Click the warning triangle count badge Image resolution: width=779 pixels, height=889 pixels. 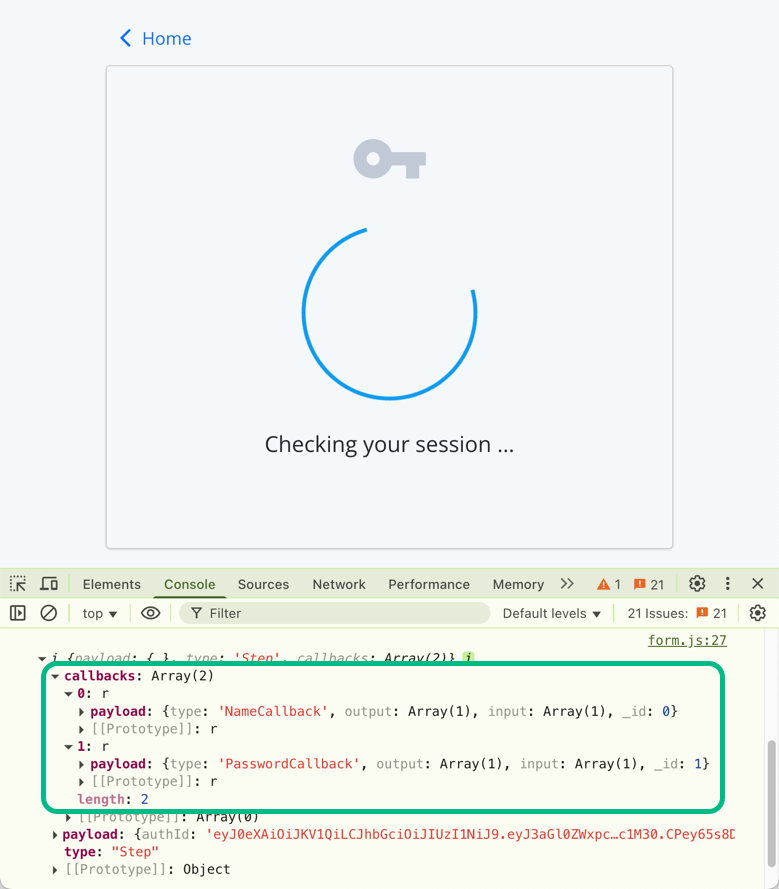point(609,584)
